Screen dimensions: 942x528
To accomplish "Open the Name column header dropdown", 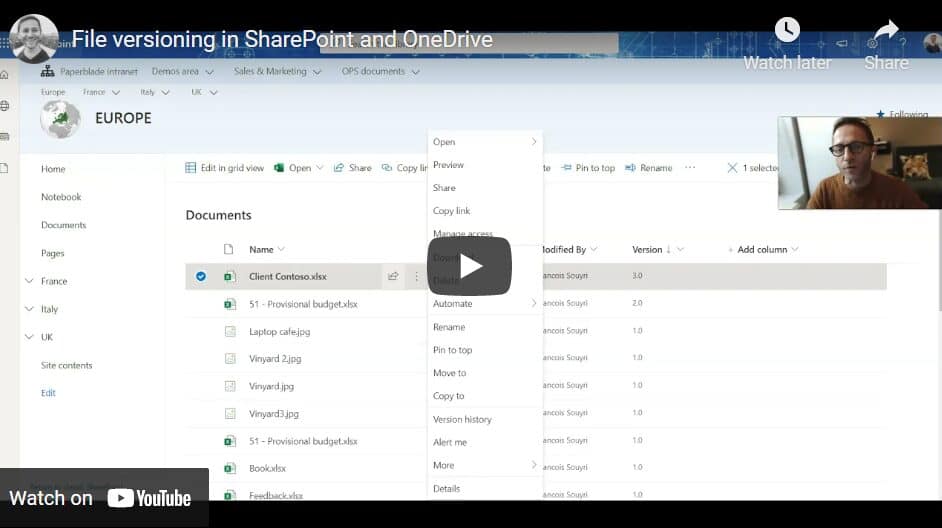I will point(280,249).
